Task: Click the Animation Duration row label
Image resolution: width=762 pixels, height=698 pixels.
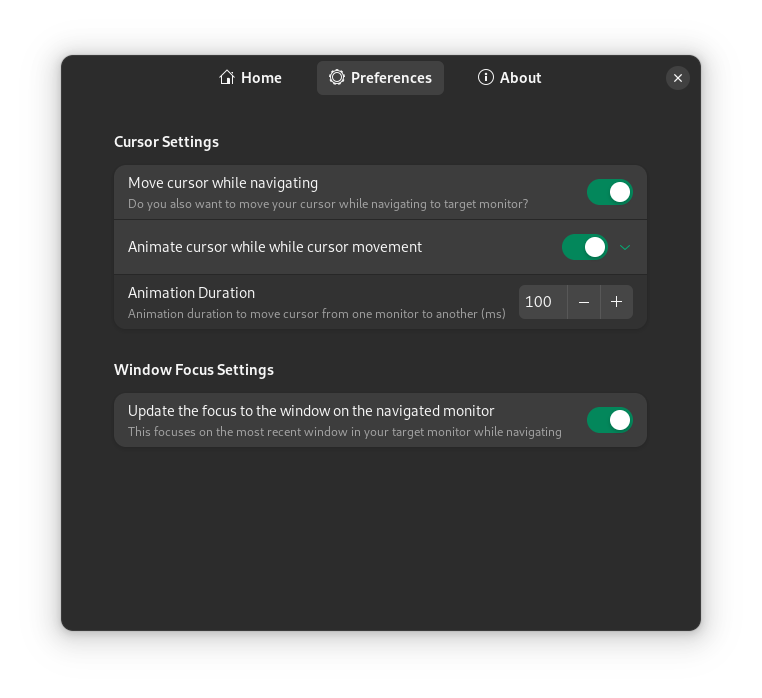Action: tap(191, 293)
